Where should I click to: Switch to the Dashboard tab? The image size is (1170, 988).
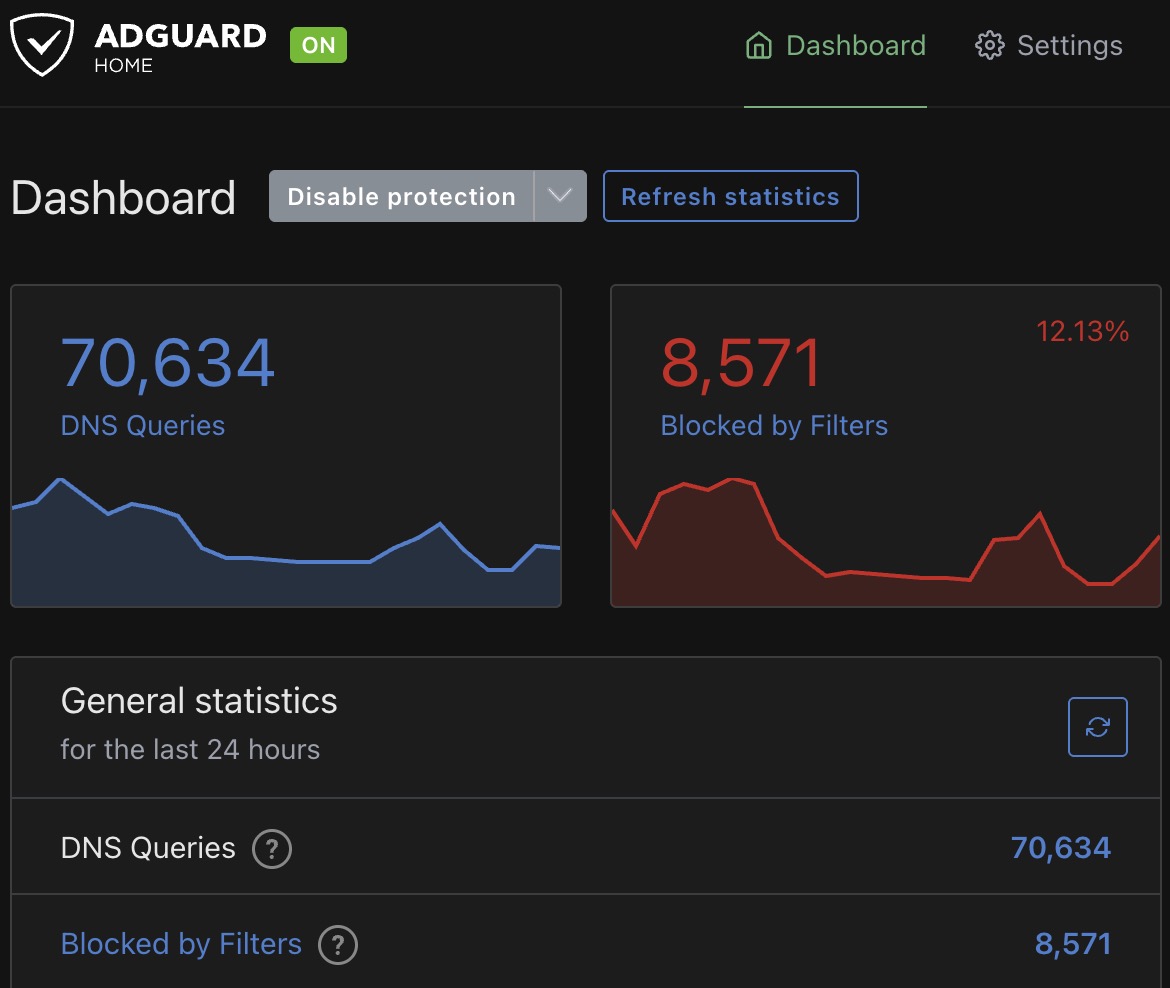pyautogui.click(x=856, y=45)
